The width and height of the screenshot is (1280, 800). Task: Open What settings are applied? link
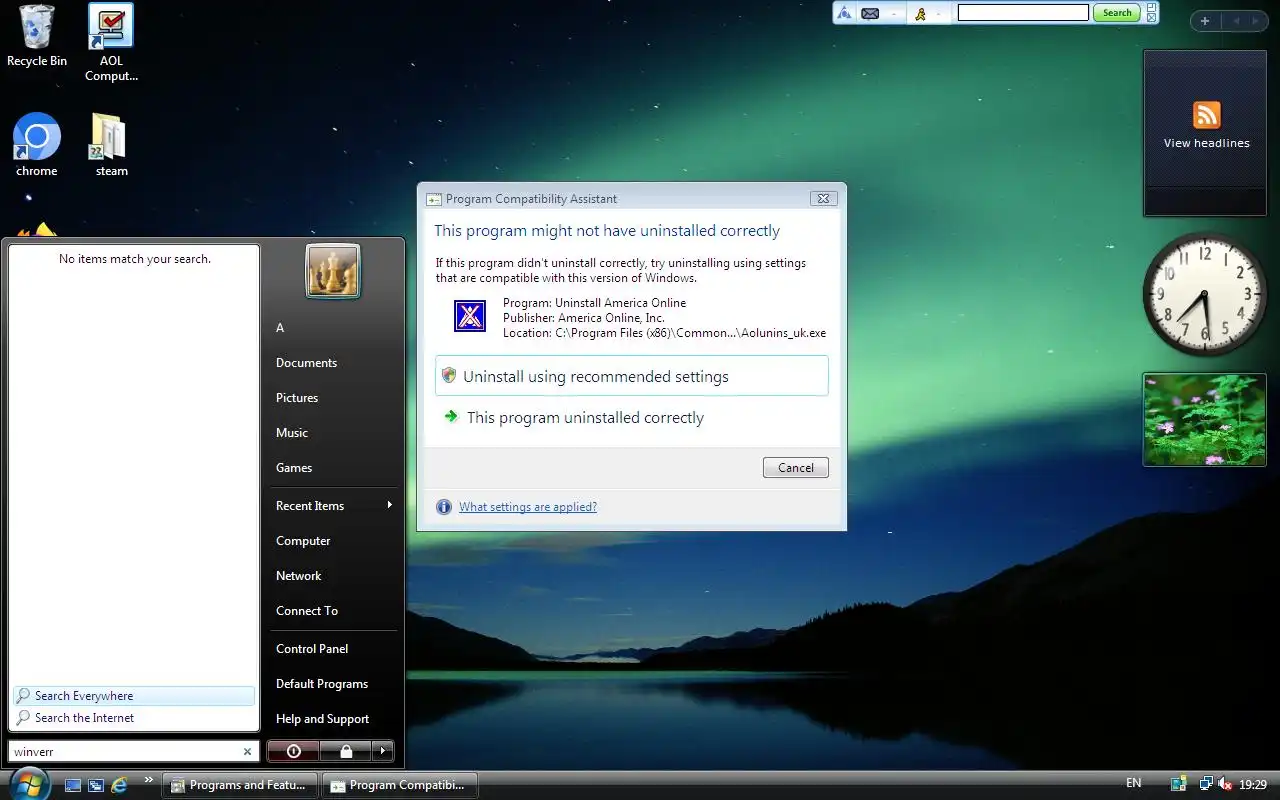528,507
